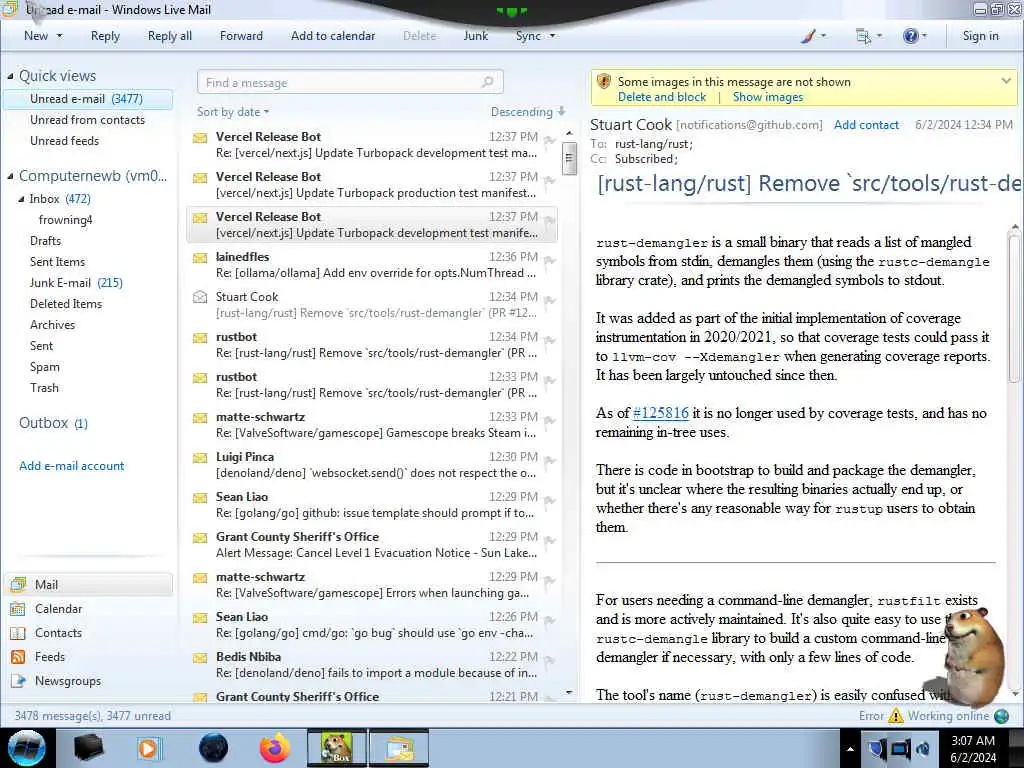Mark the message as Junk
Screen dimensions: 1024x768
475,36
